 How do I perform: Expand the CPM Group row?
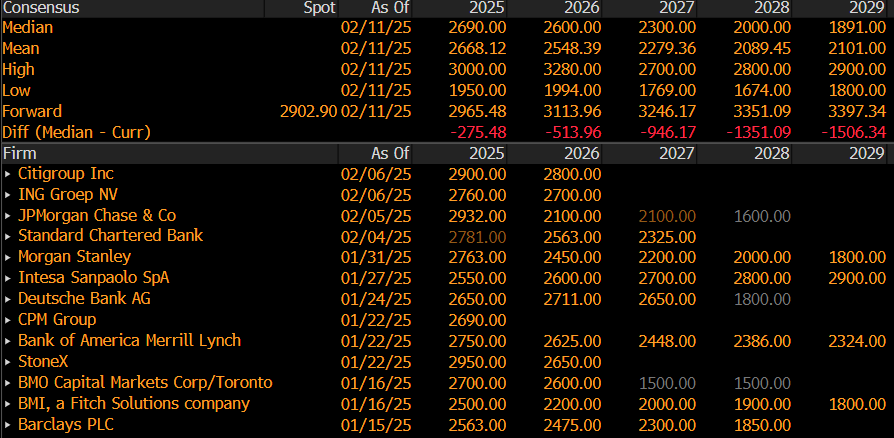click(7, 320)
